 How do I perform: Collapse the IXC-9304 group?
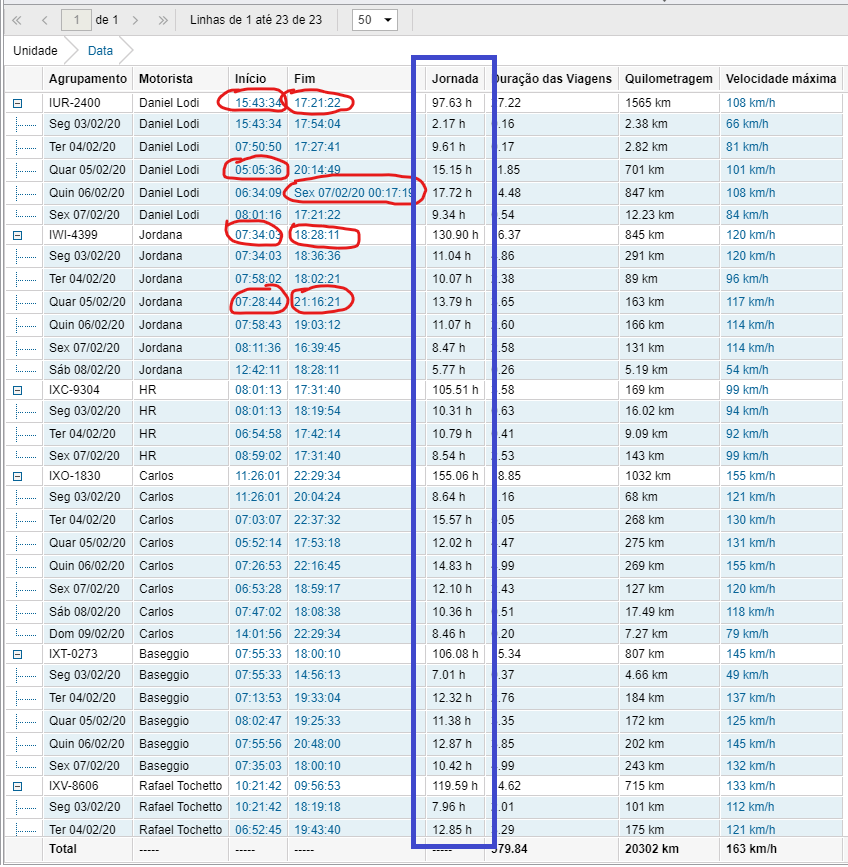coord(17,390)
